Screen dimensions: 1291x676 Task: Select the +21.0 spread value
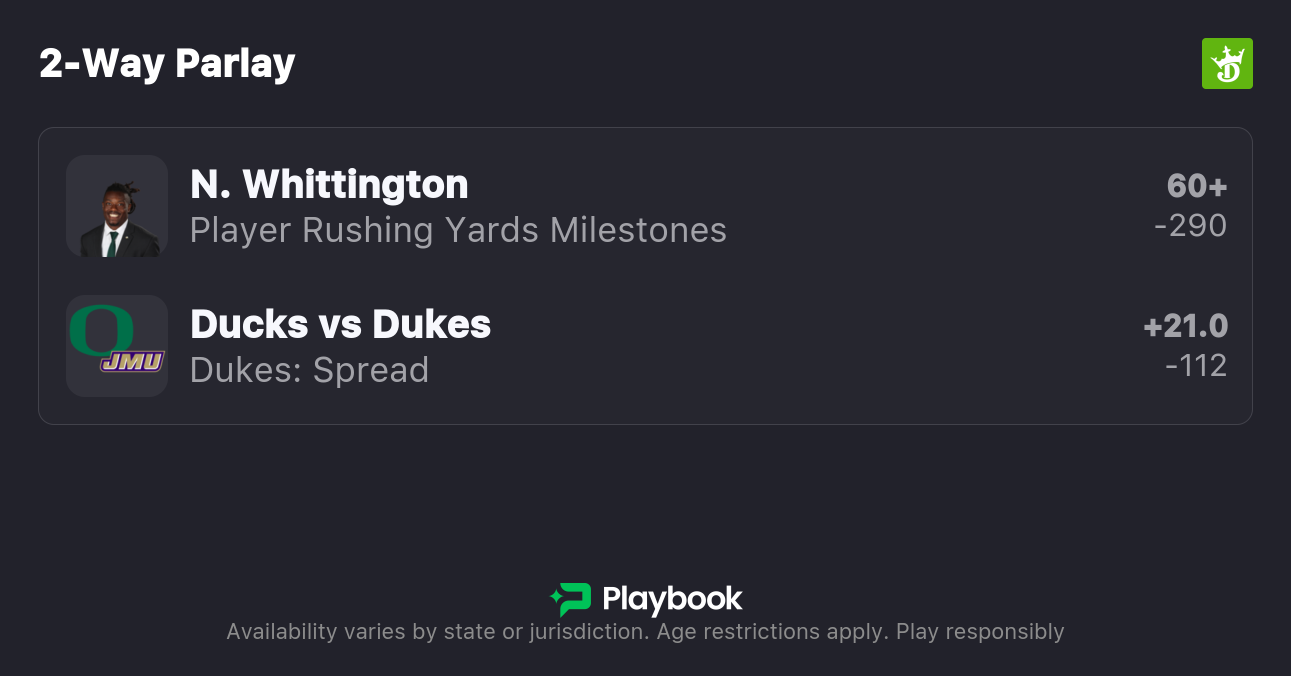pos(1185,326)
